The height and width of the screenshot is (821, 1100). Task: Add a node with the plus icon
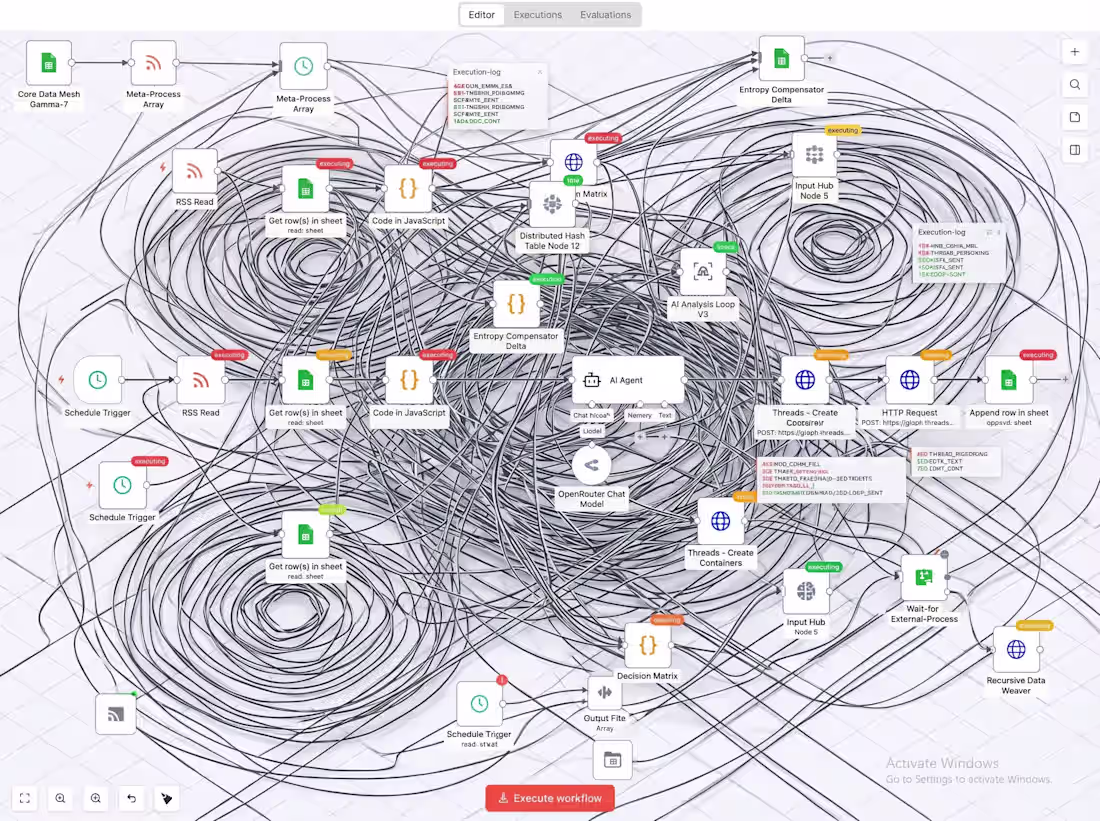pos(1075,52)
